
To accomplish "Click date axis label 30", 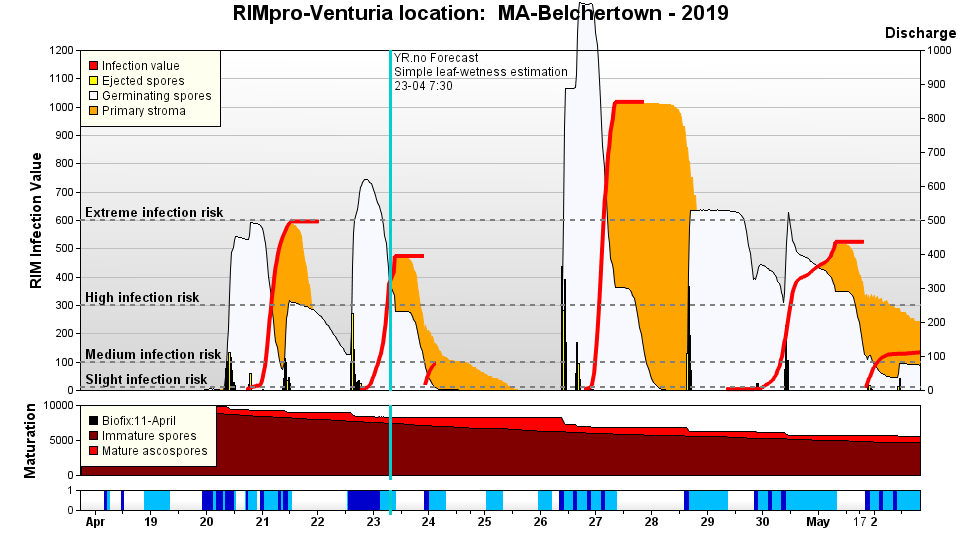I will 762,522.
